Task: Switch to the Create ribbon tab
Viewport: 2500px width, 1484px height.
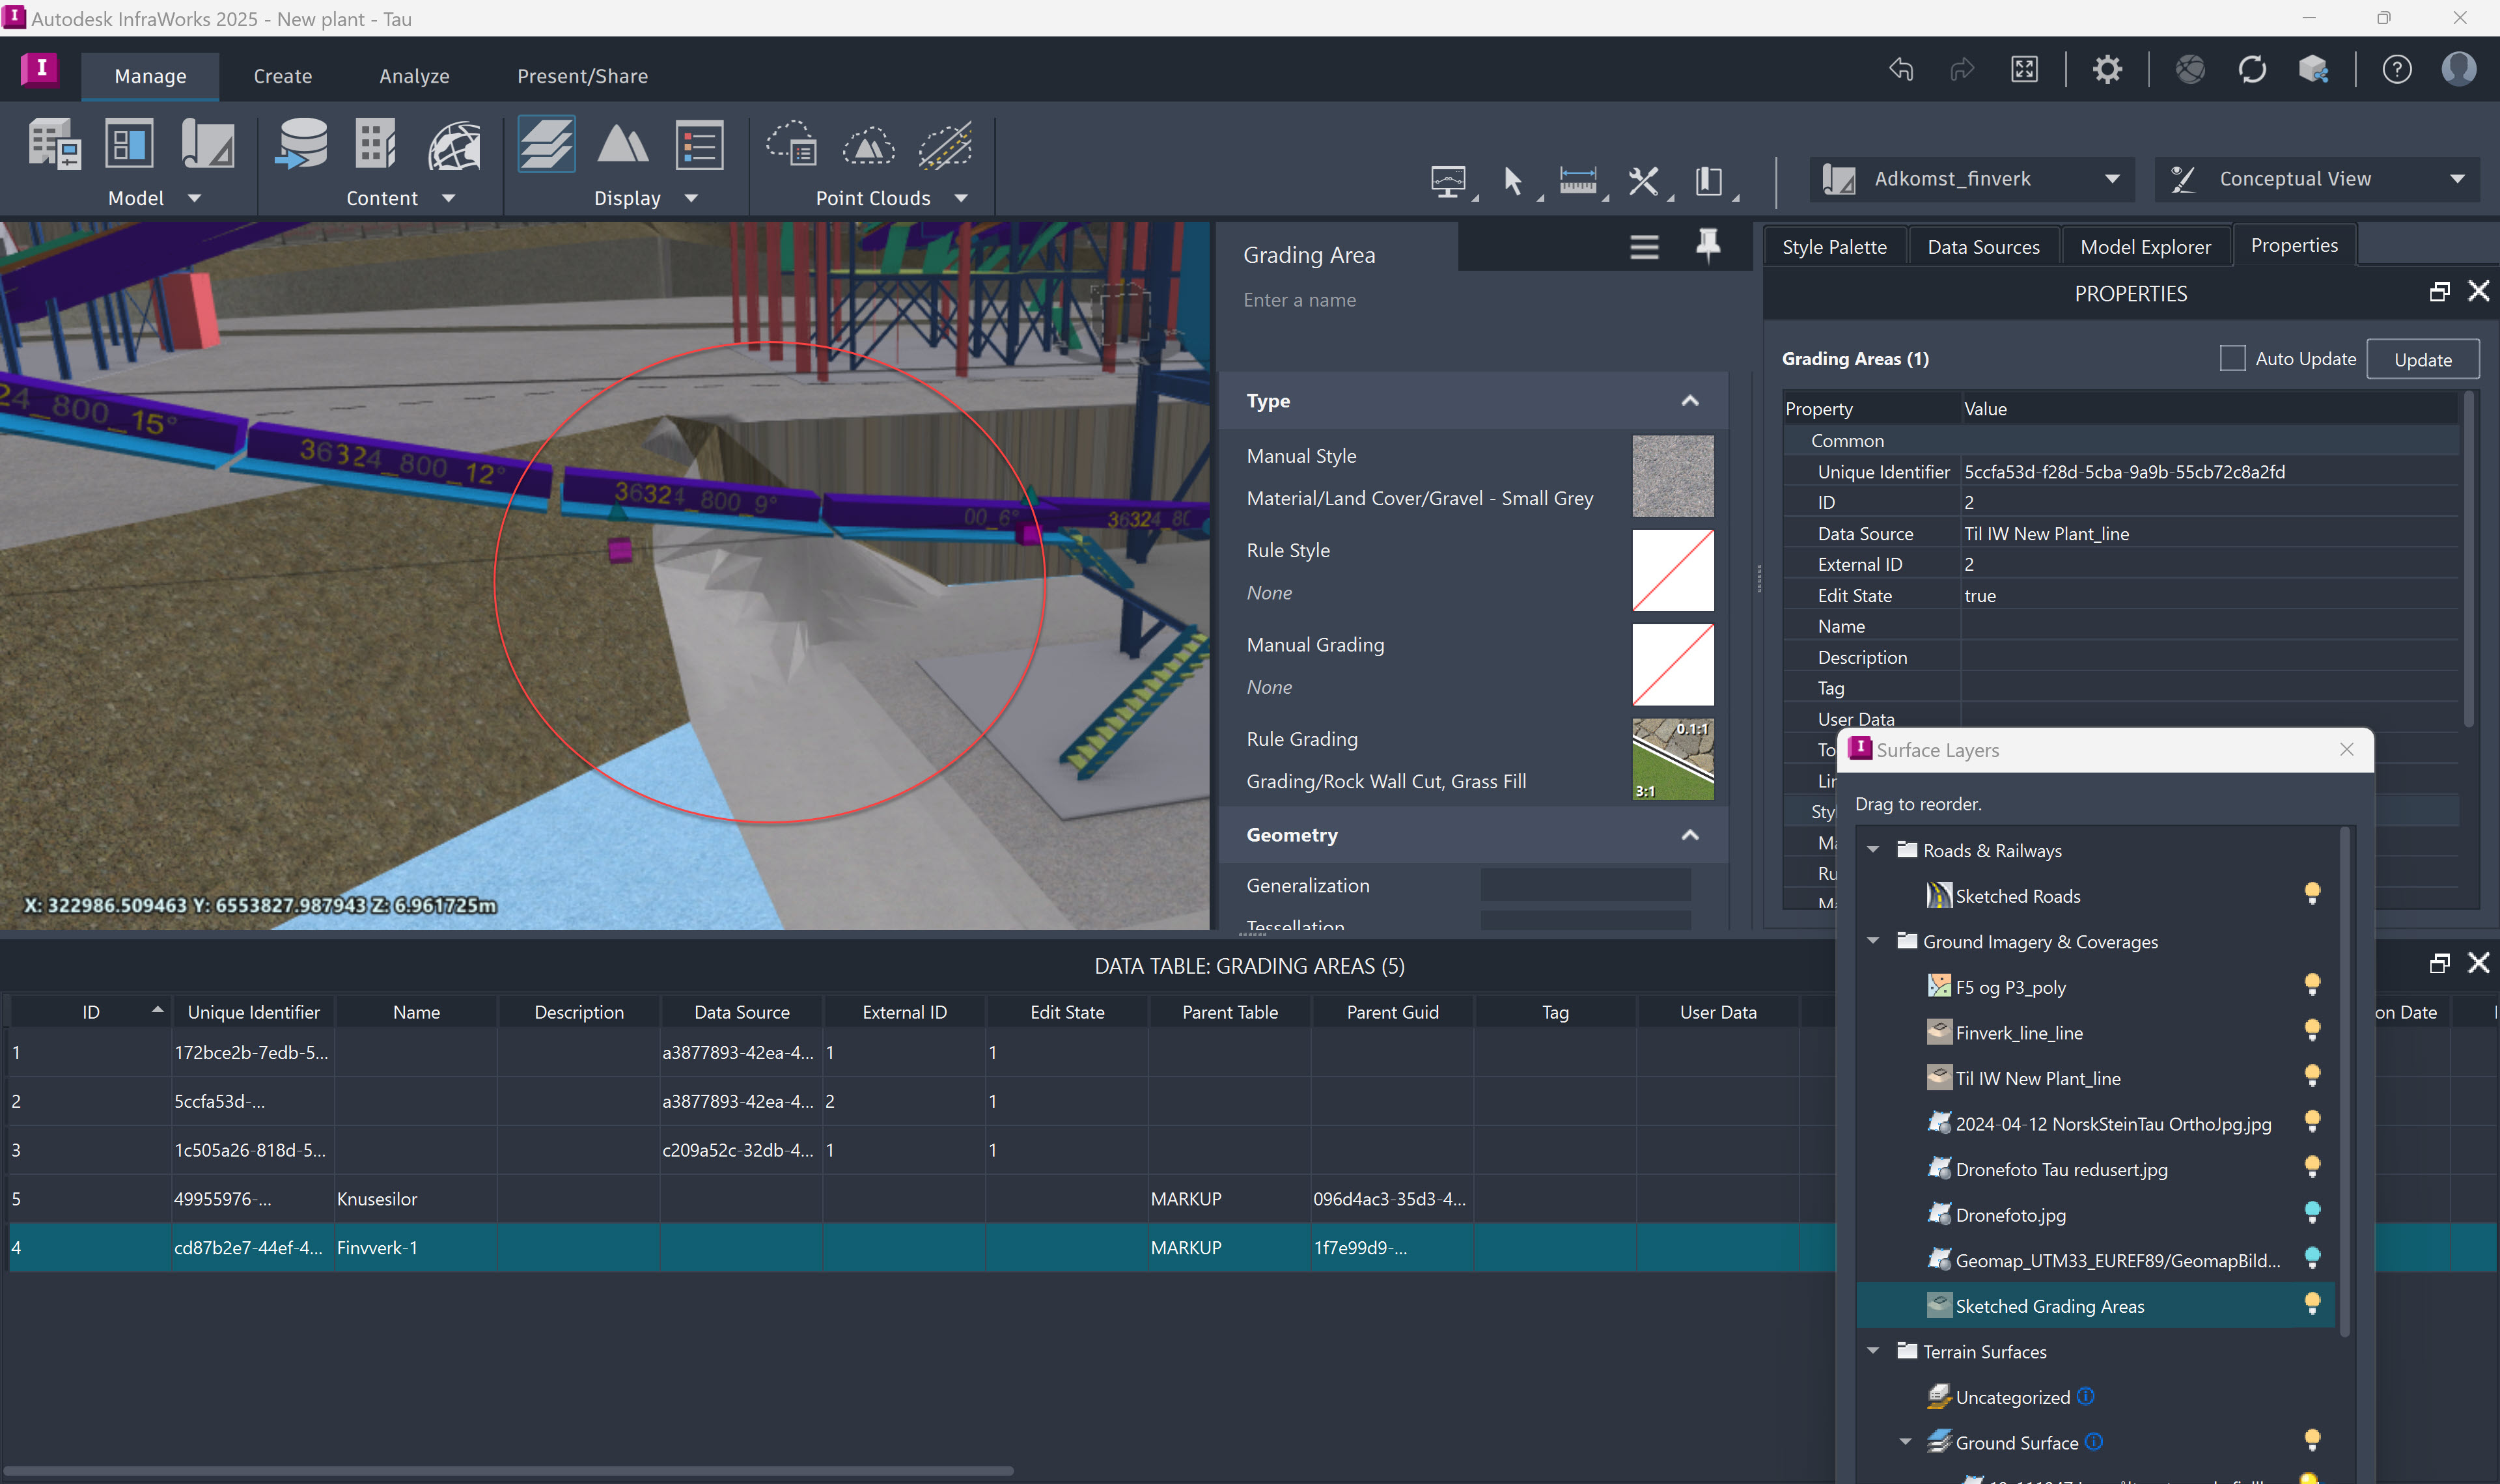Action: [x=282, y=75]
